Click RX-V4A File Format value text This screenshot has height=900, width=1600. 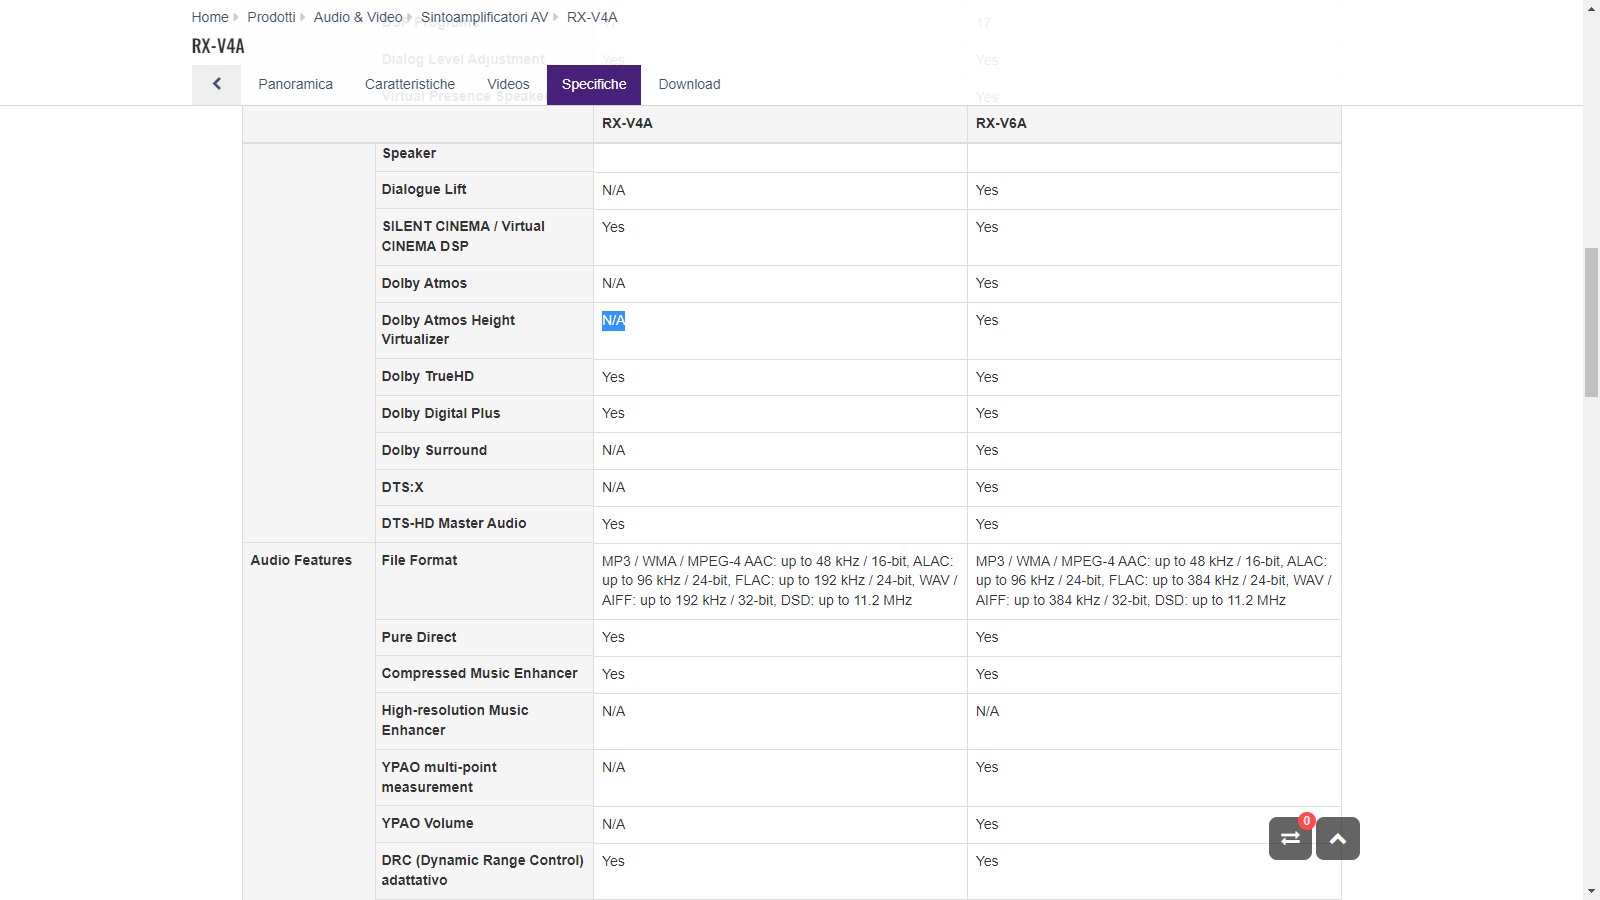[x=780, y=581]
